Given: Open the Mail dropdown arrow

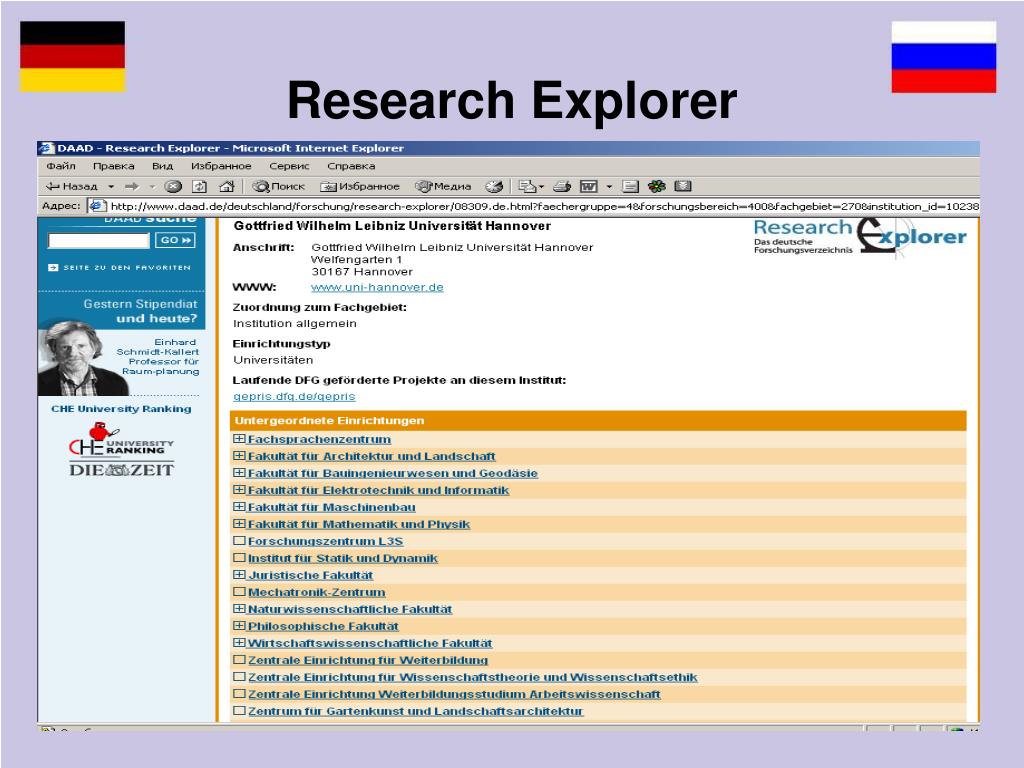Looking at the screenshot, I should pos(541,187).
